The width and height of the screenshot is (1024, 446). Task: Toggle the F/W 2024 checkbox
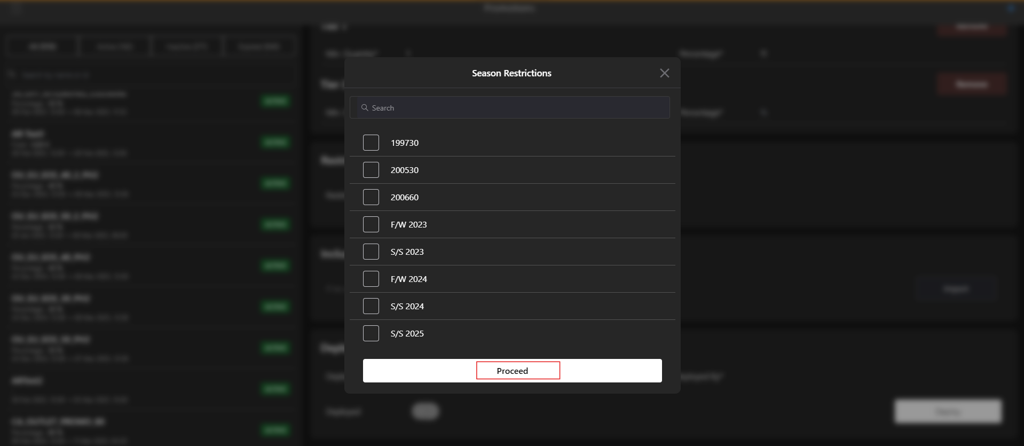pyautogui.click(x=371, y=279)
